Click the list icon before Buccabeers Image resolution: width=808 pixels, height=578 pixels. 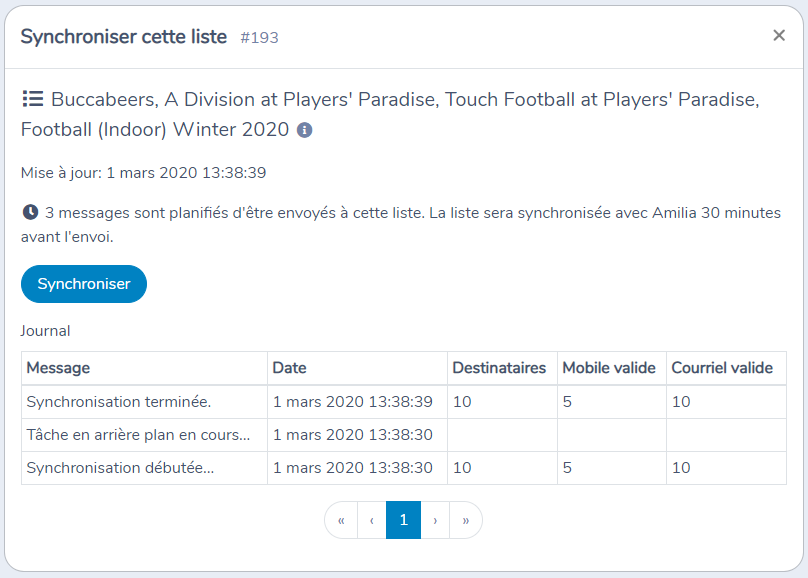pos(33,99)
